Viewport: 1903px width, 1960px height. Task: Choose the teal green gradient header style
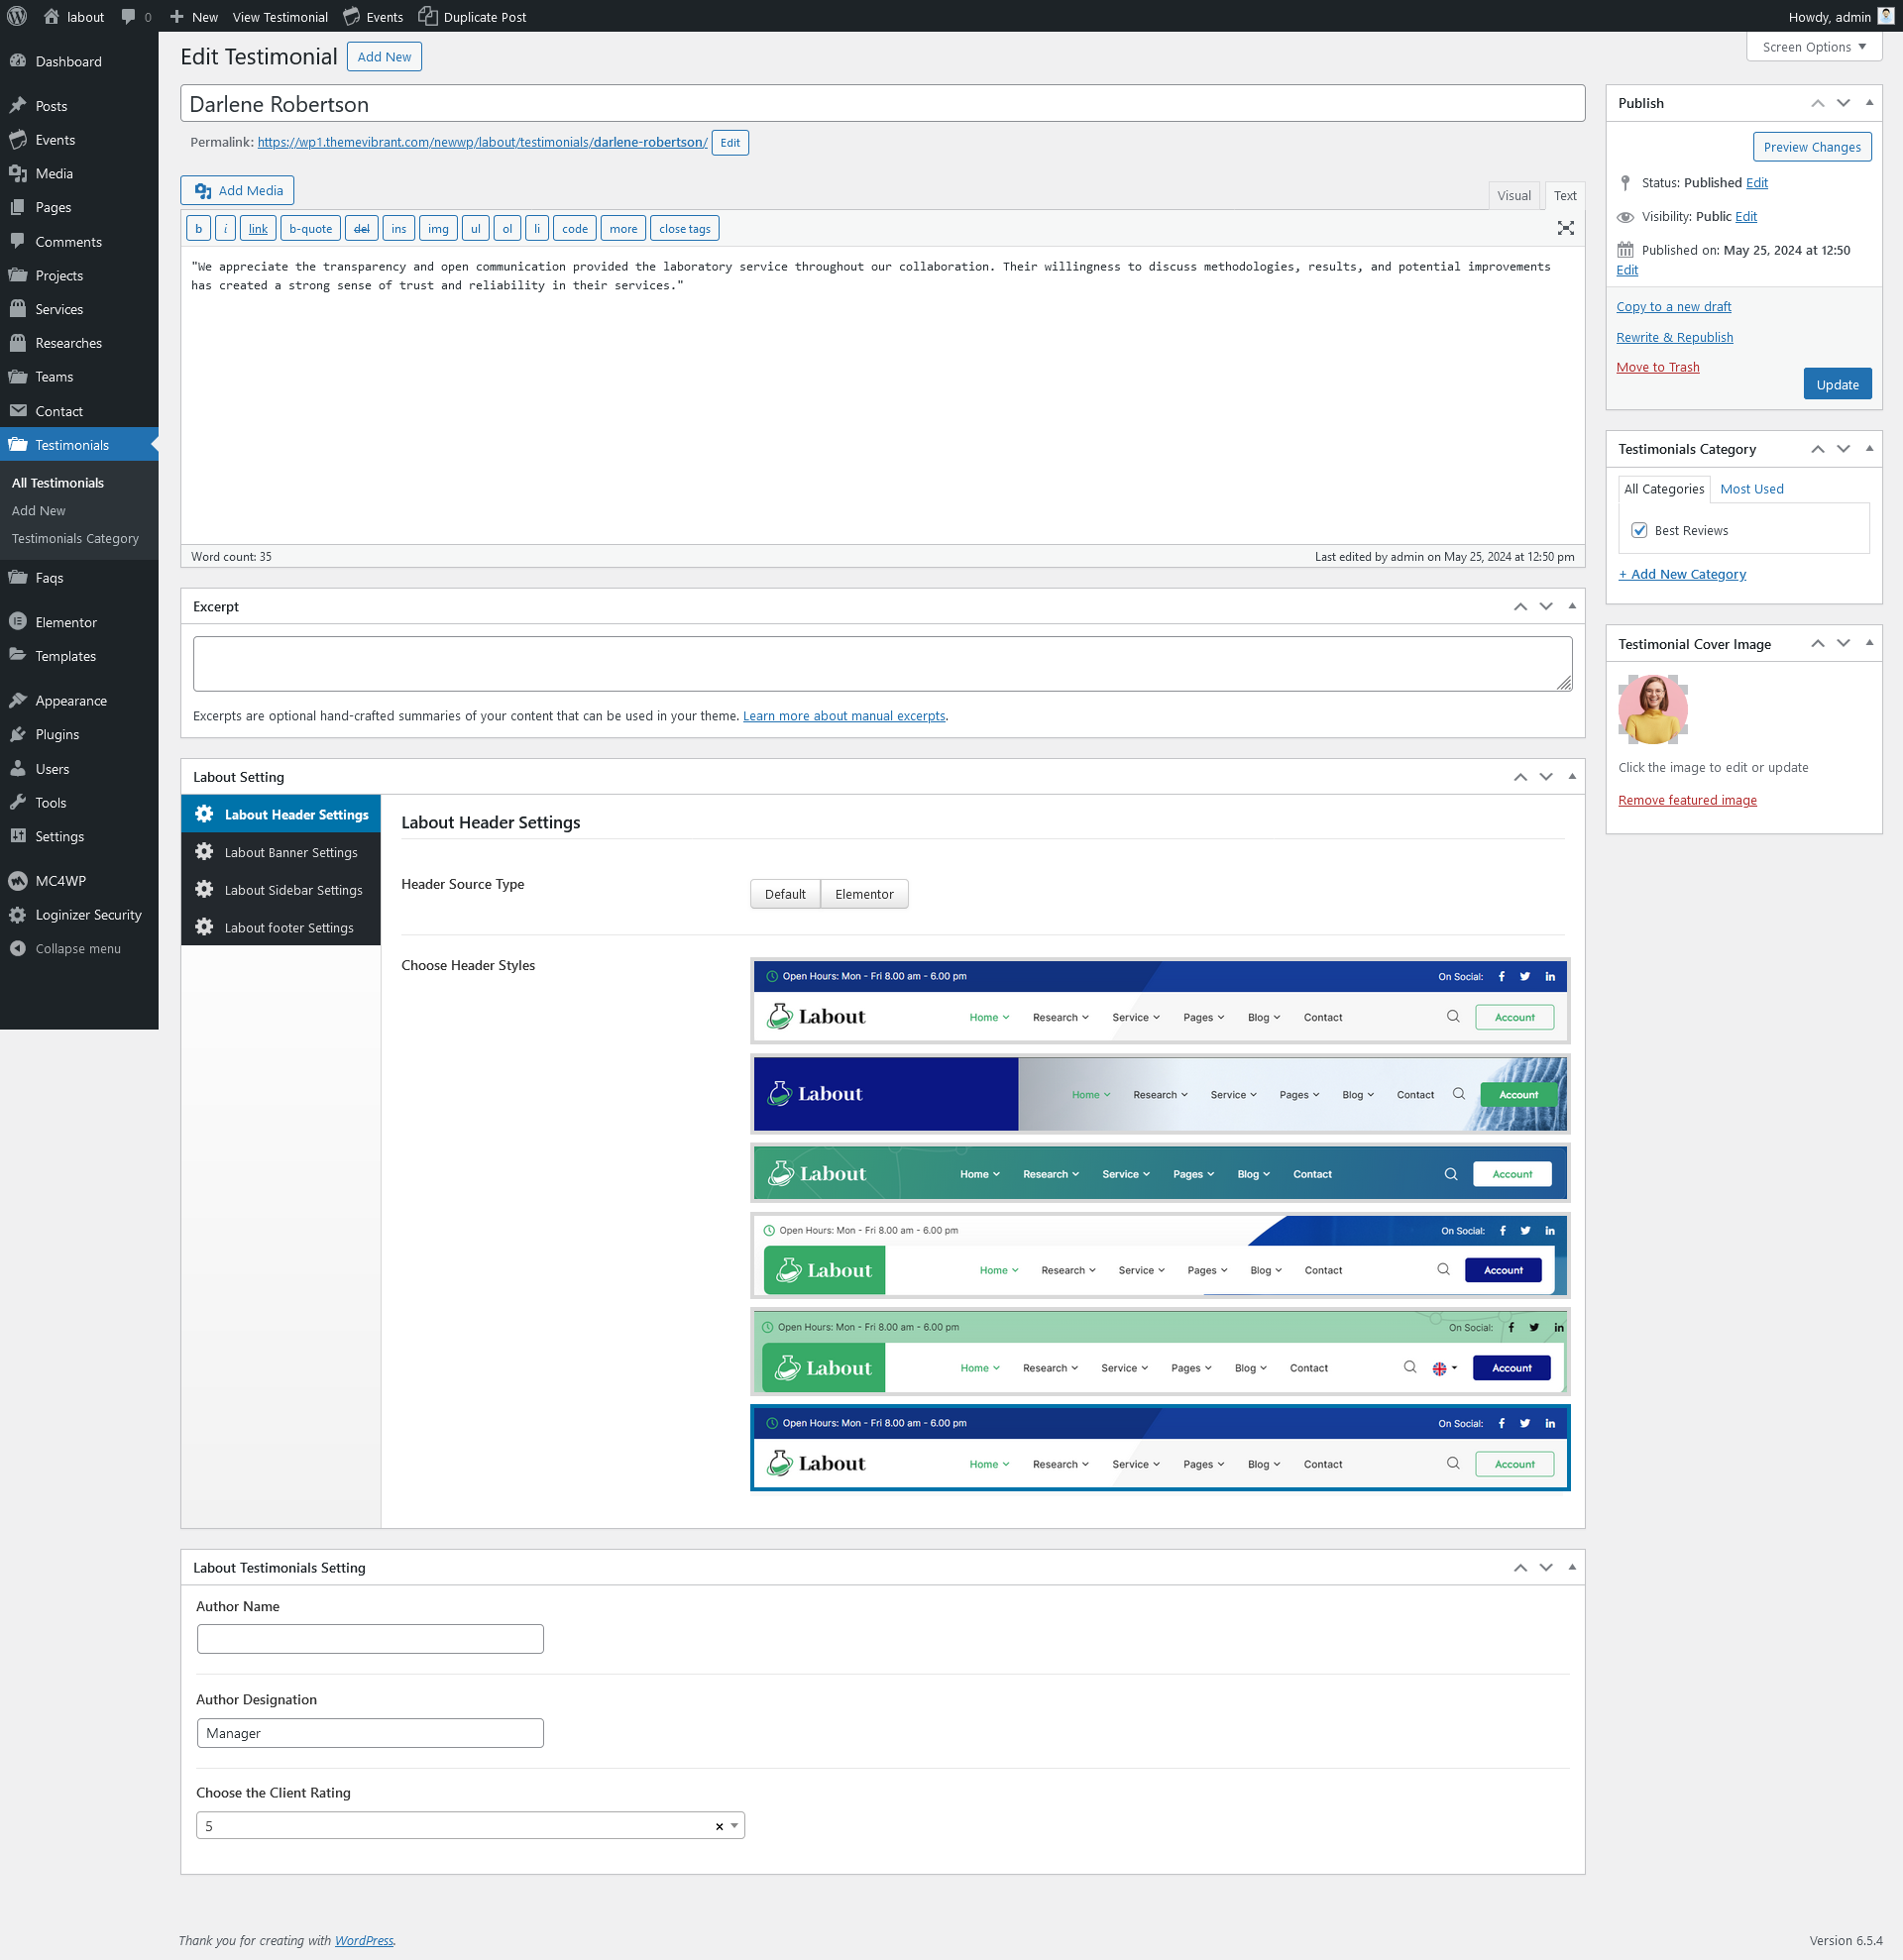pos(1159,1174)
